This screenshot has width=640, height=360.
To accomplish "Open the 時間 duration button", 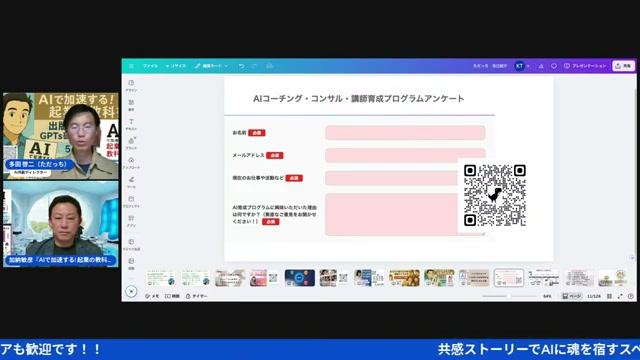I will click(172, 296).
